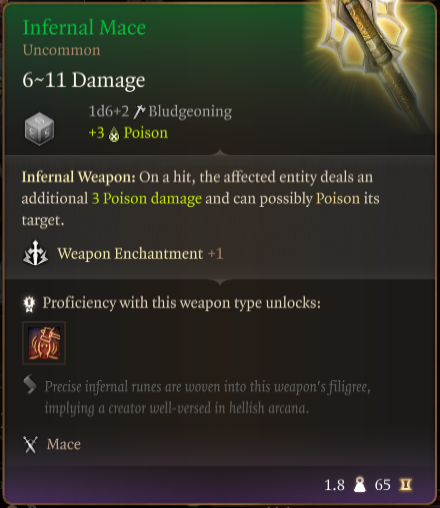Click the gray damage dice icon
The image size is (440, 508).
pos(39,129)
